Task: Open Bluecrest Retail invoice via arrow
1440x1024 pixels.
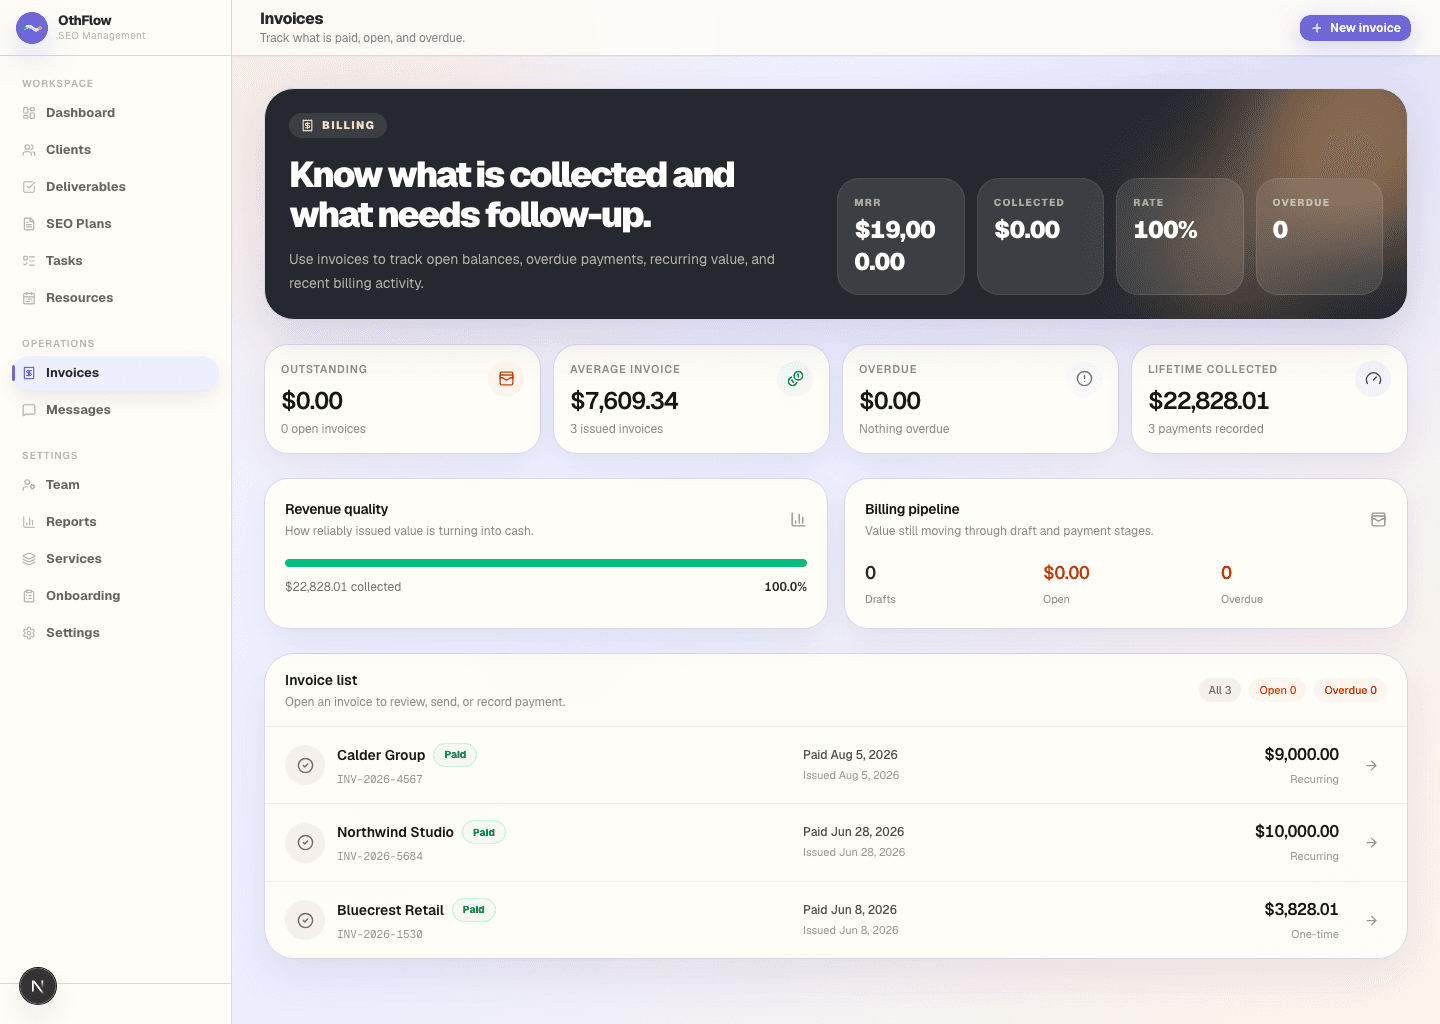Action: (1372, 920)
